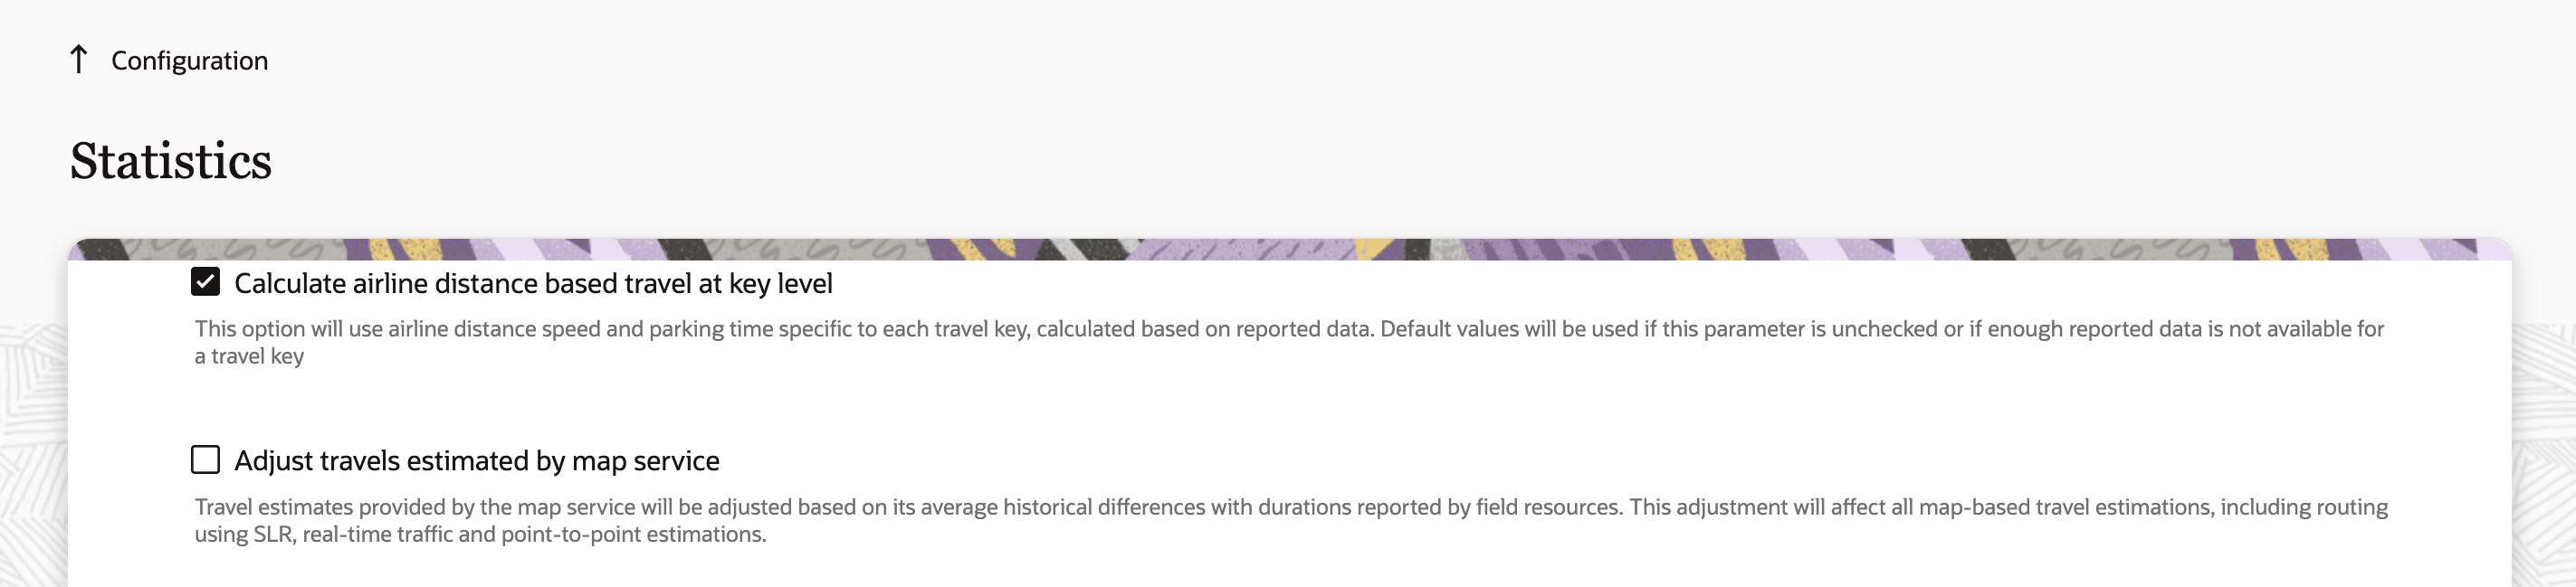Disable calculate airline distance based travel at key level
The image size is (2576, 587).
click(207, 283)
